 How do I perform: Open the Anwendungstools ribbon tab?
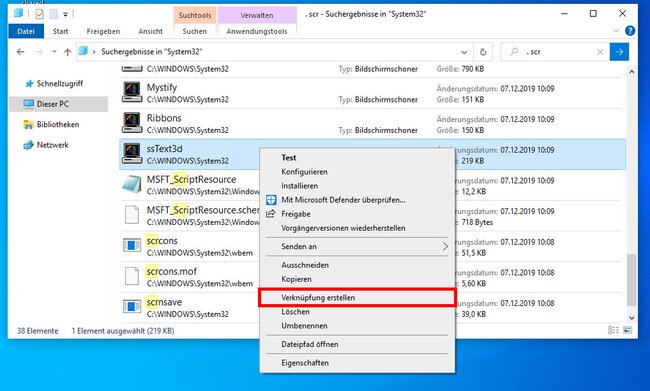point(257,31)
